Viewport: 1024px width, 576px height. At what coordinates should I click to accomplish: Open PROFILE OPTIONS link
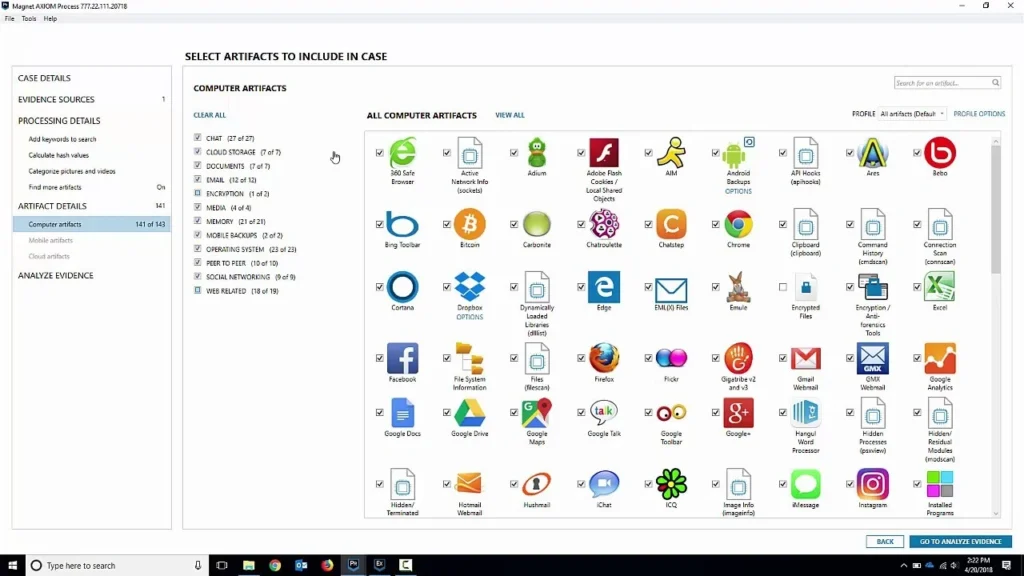pos(979,114)
